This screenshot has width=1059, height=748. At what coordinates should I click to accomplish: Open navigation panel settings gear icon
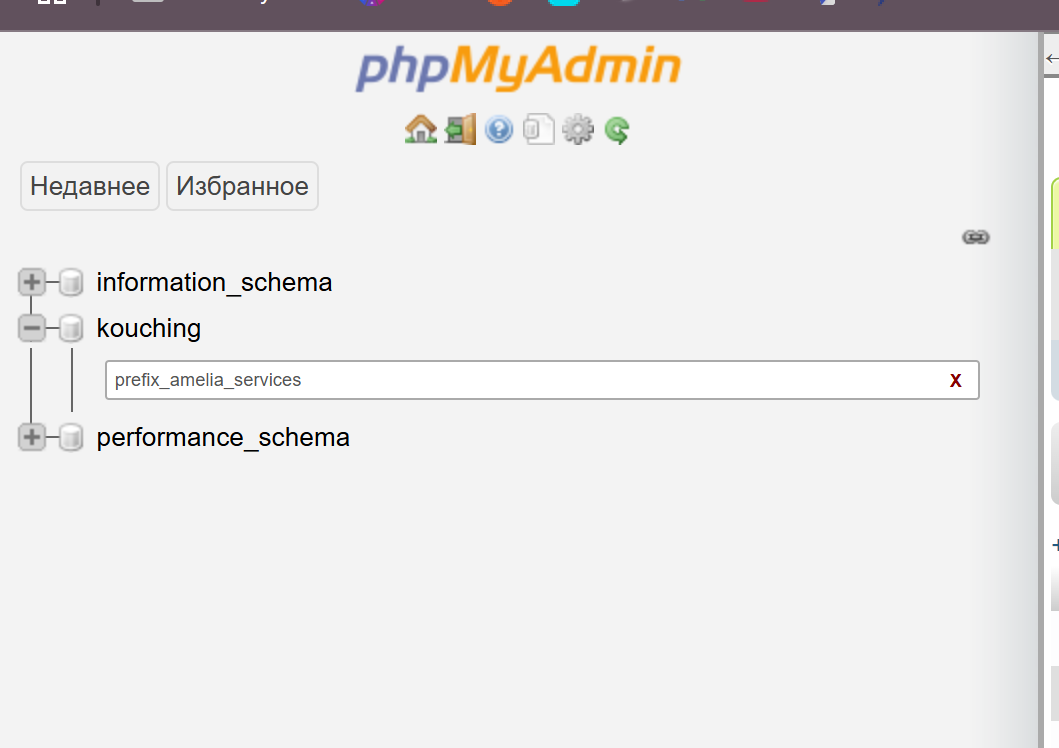click(x=578, y=129)
